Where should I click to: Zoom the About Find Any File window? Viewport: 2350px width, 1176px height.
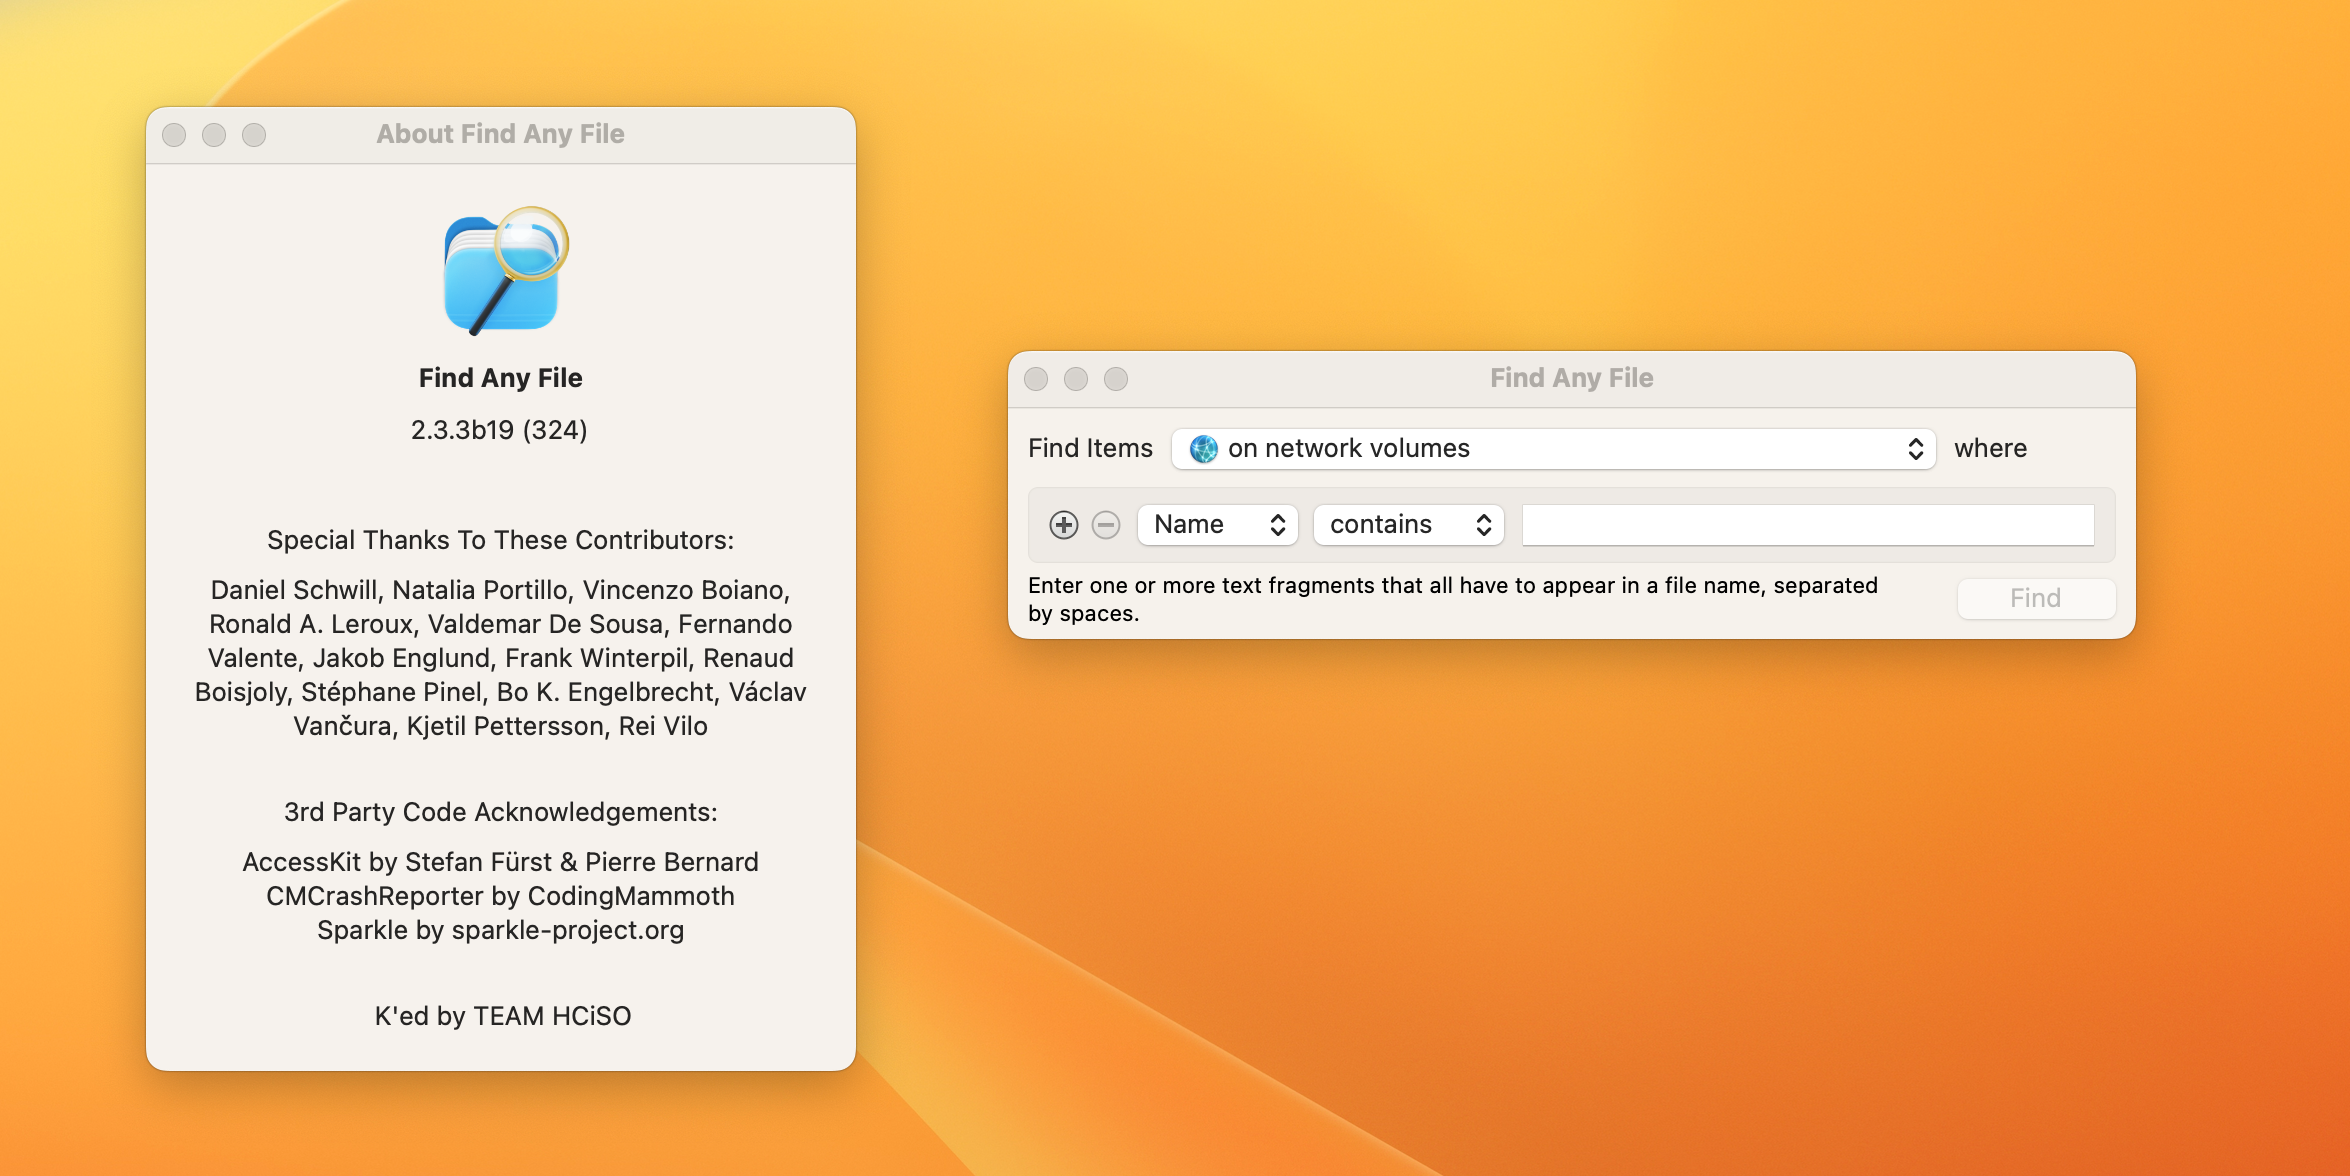pos(254,135)
